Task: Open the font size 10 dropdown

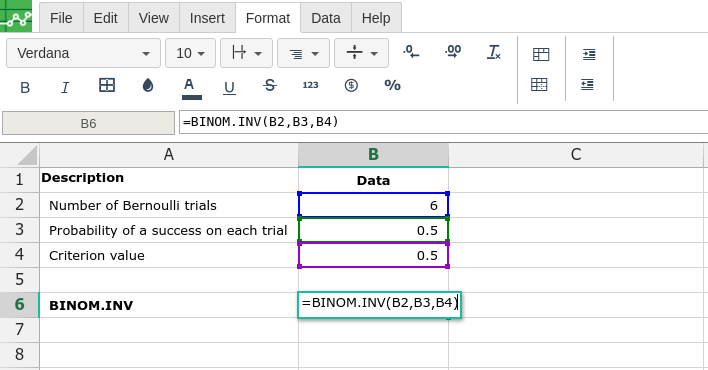Action: tap(190, 53)
